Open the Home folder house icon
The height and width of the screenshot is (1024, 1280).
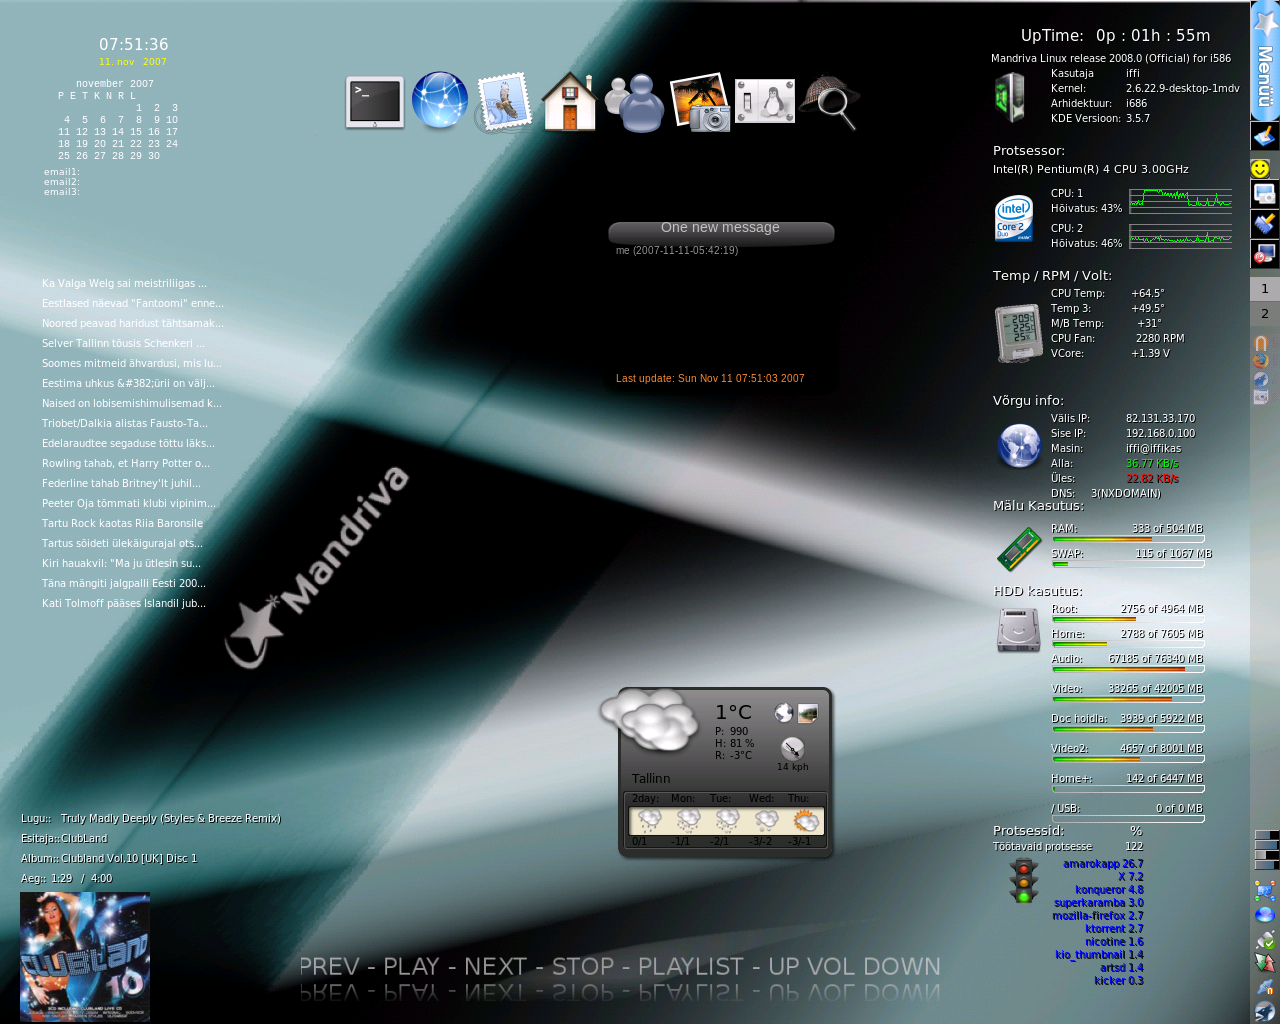pyautogui.click(x=569, y=102)
